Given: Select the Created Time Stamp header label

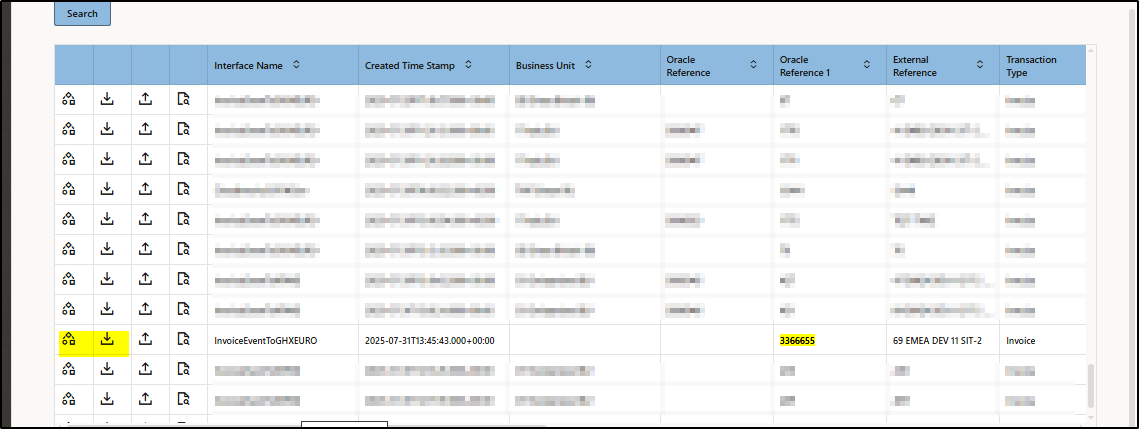Looking at the screenshot, I should pos(410,65).
